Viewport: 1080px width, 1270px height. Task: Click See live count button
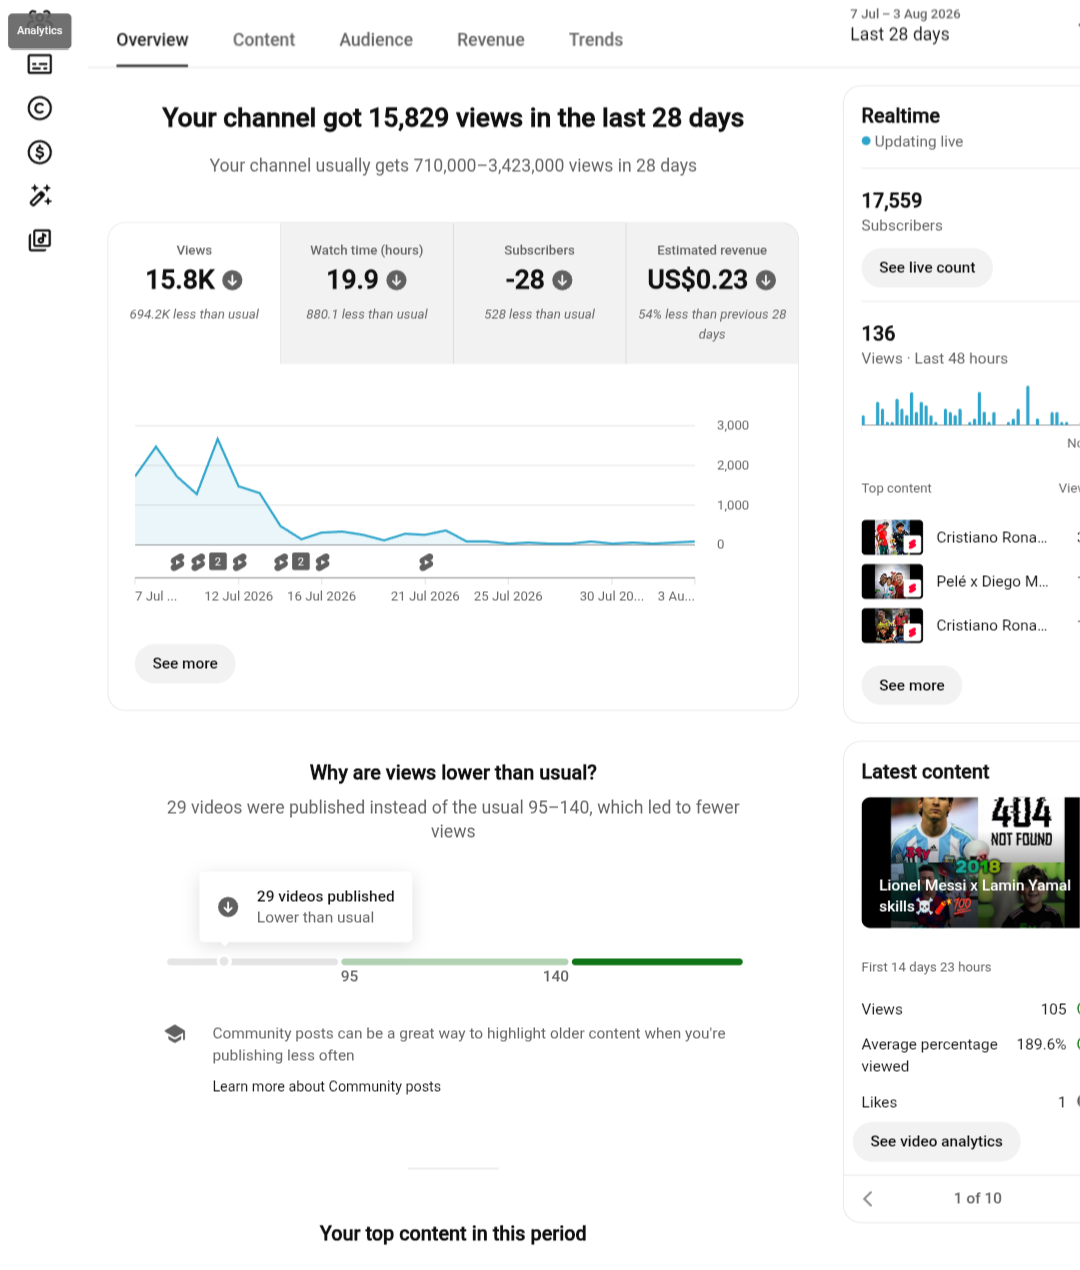(x=927, y=267)
